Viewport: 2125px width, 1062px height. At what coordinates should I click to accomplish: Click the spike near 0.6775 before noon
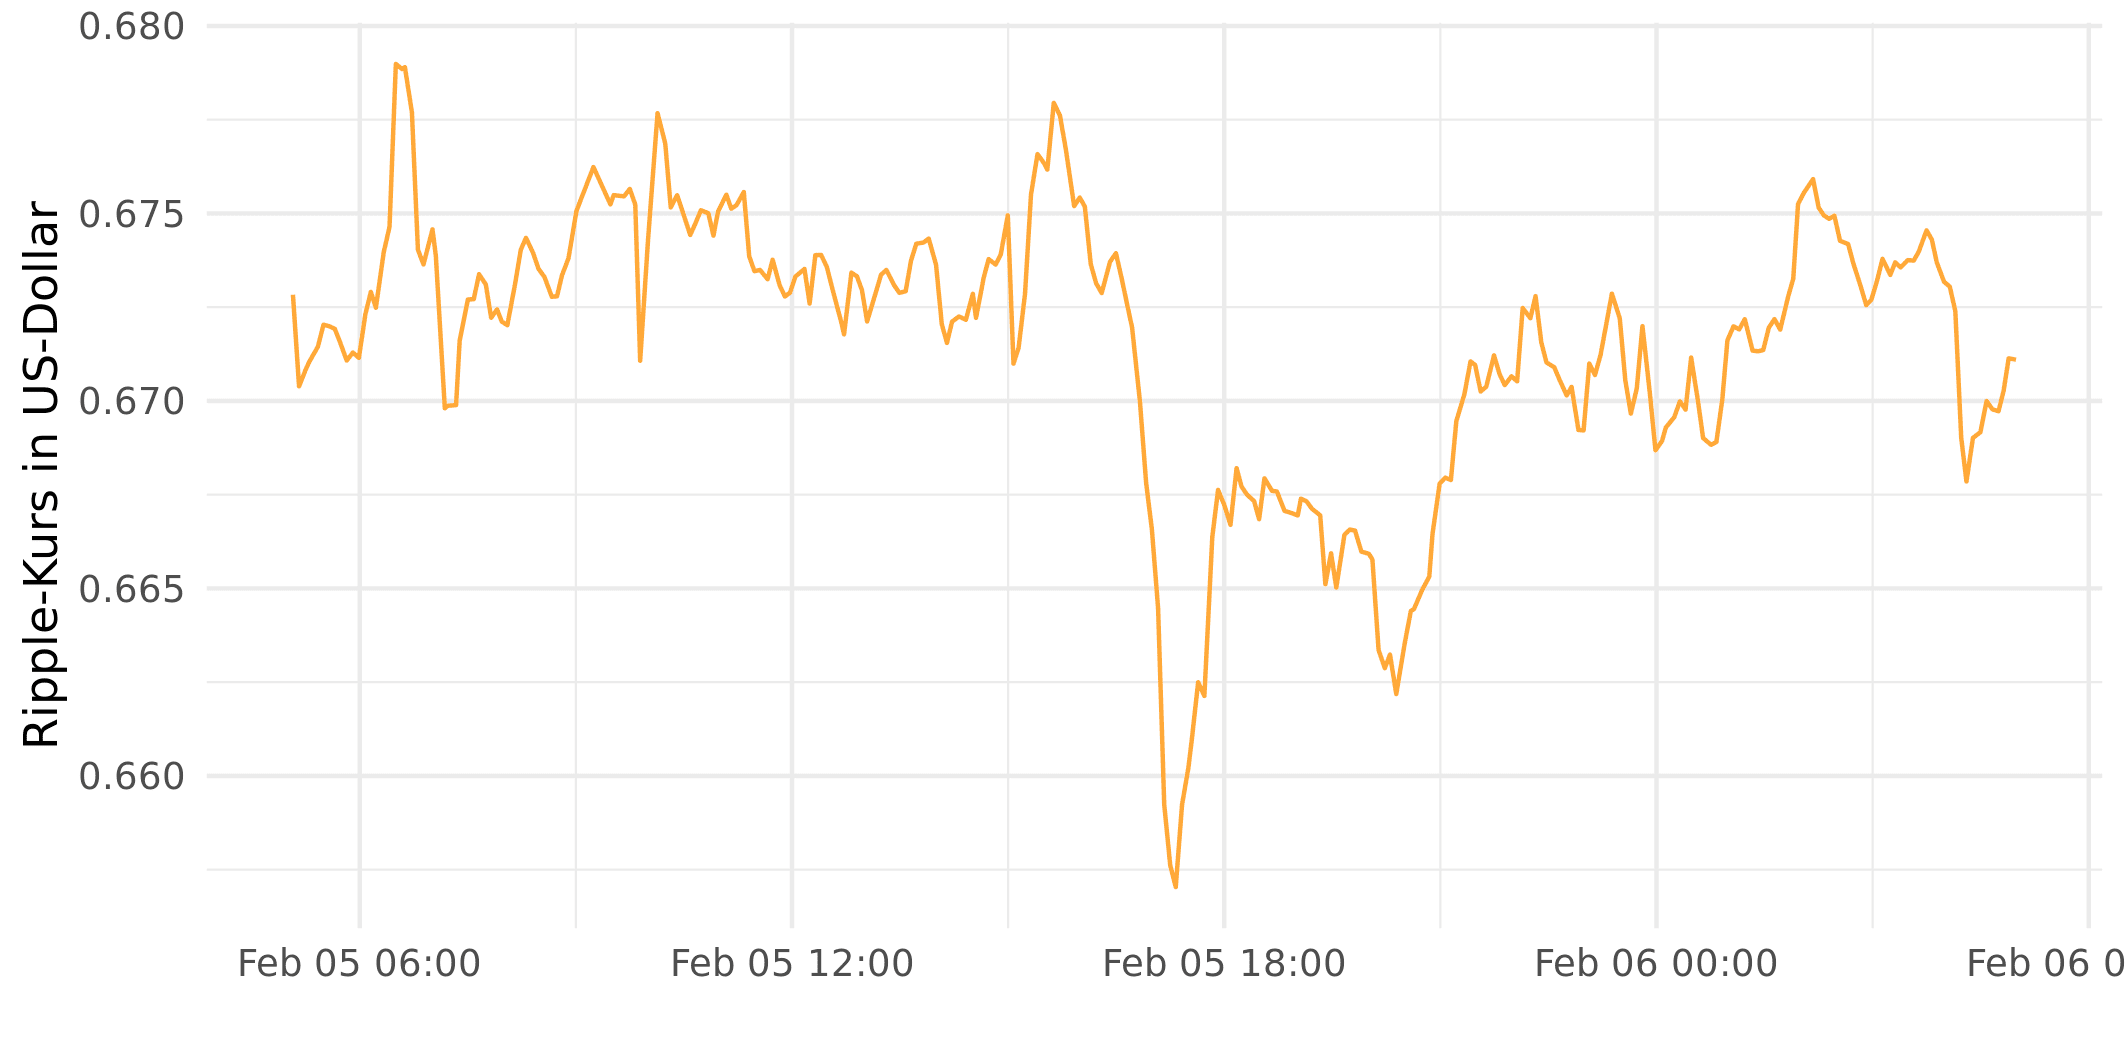(657, 114)
